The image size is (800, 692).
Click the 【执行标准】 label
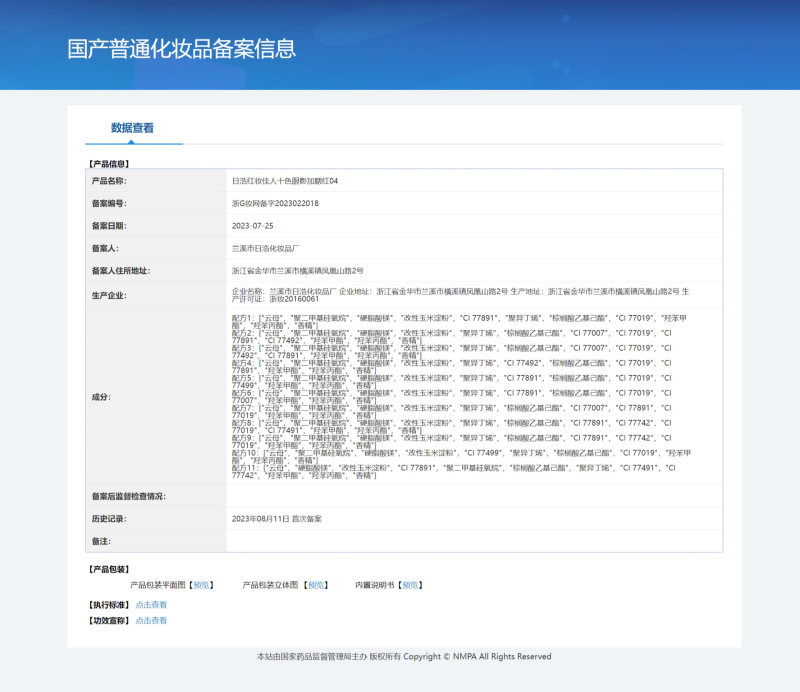pos(109,605)
